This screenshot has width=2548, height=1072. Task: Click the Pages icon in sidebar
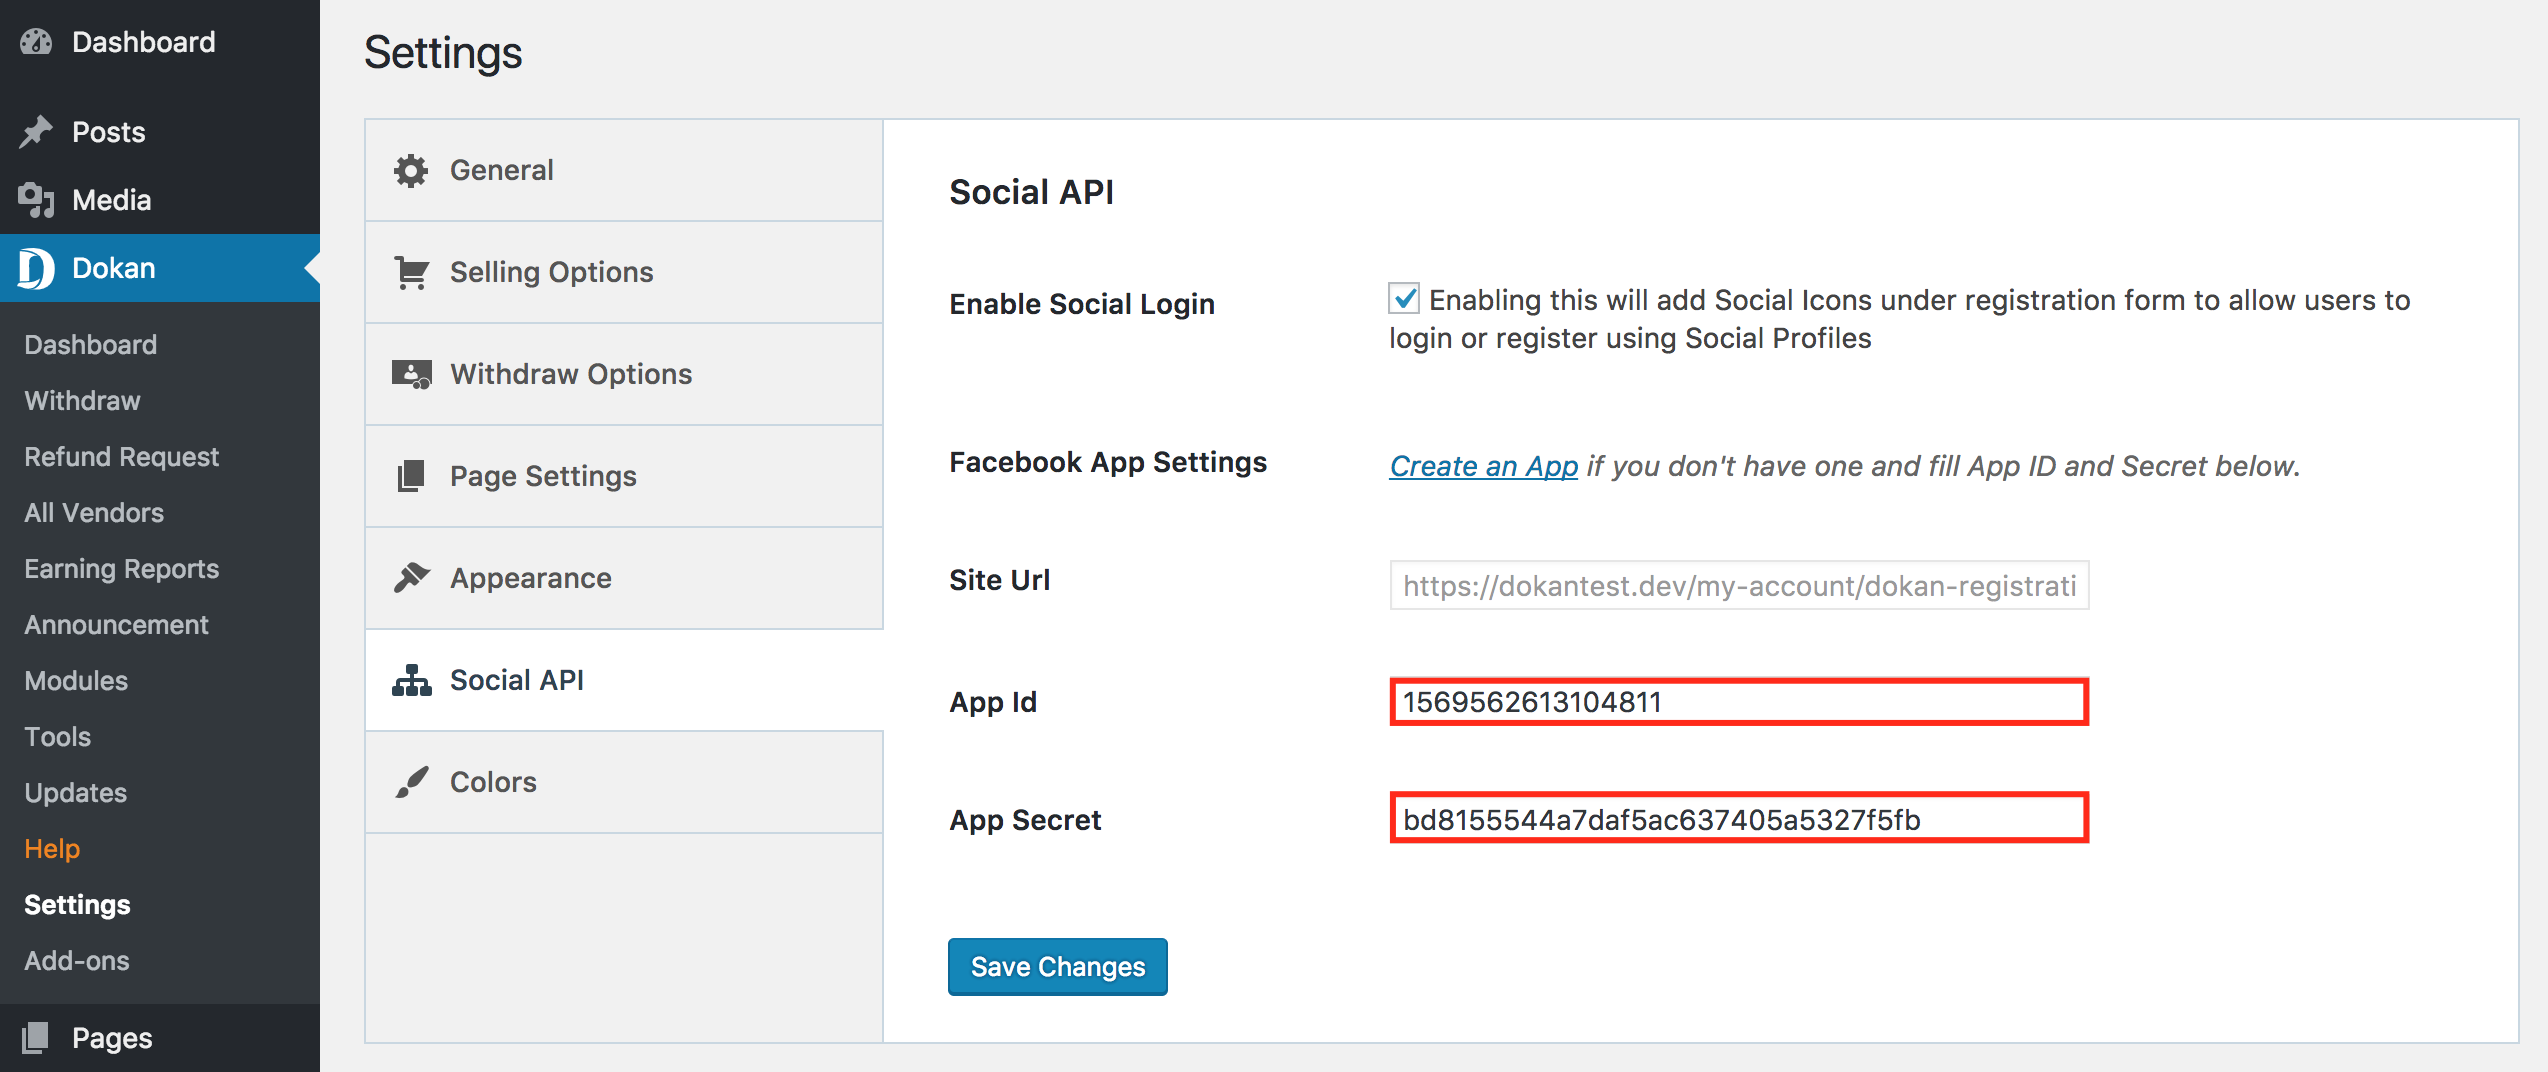[x=36, y=1038]
